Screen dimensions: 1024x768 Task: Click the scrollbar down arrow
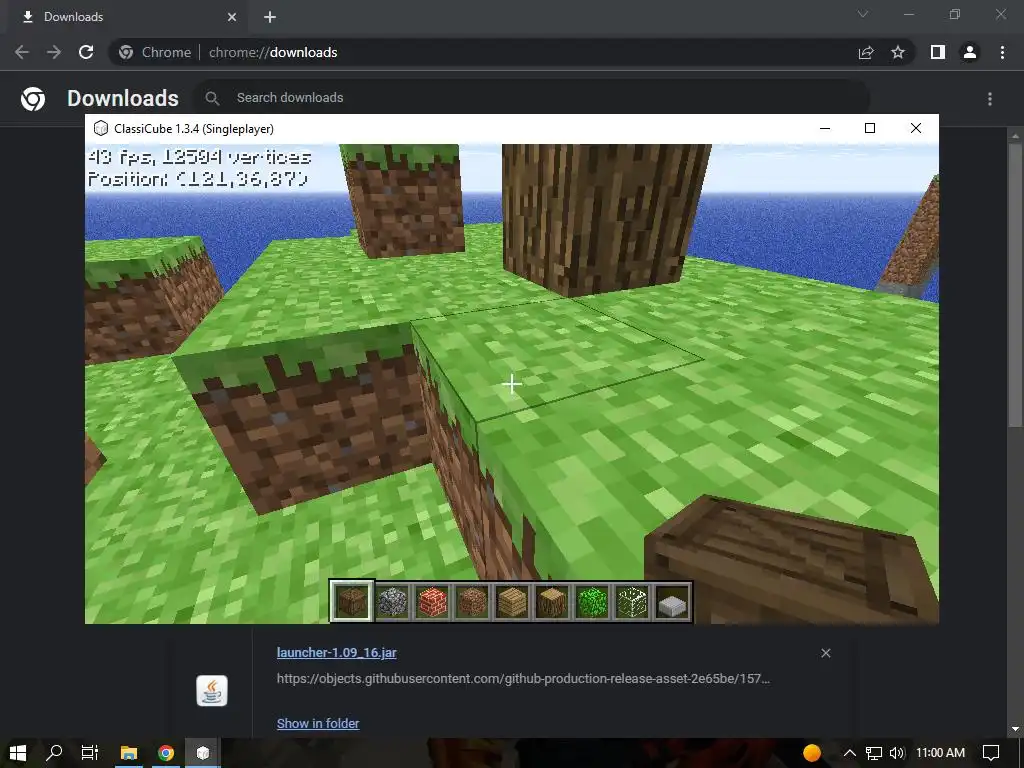tap(1014, 729)
